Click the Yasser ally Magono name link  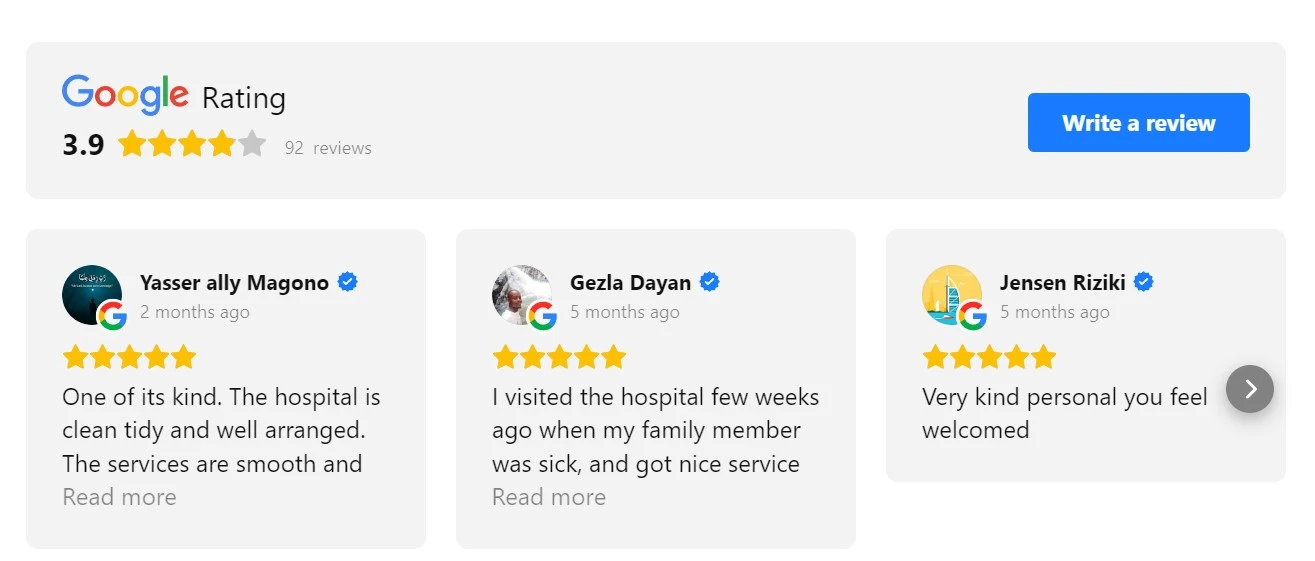234,283
